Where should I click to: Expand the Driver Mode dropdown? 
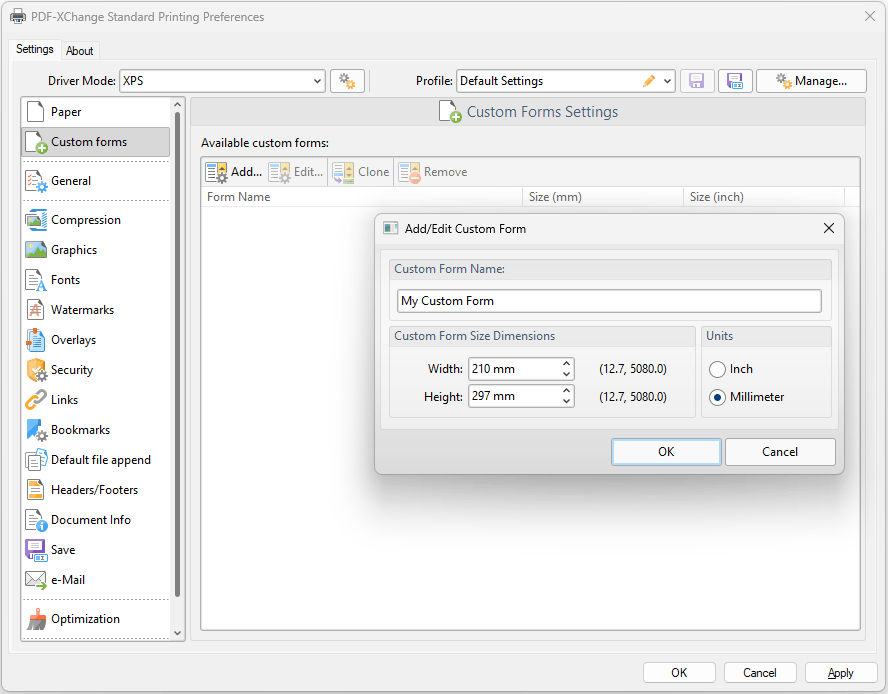pyautogui.click(x=317, y=81)
